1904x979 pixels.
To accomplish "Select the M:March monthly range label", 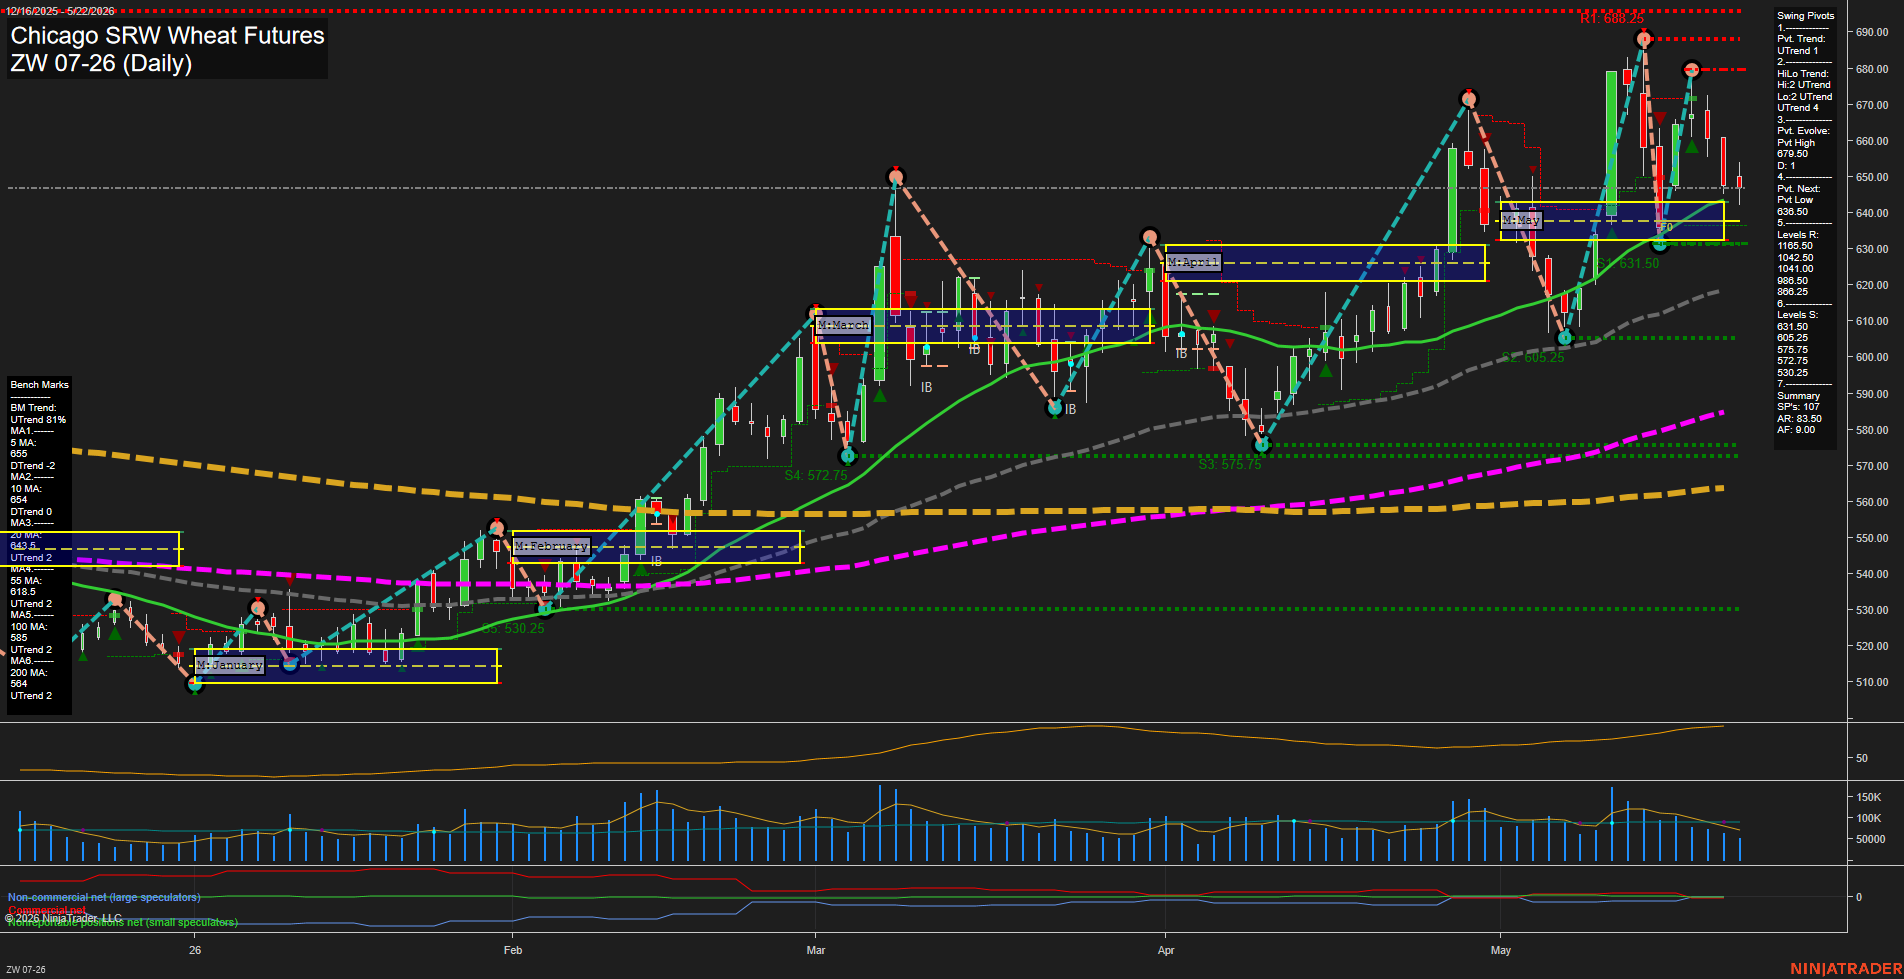I will point(844,325).
